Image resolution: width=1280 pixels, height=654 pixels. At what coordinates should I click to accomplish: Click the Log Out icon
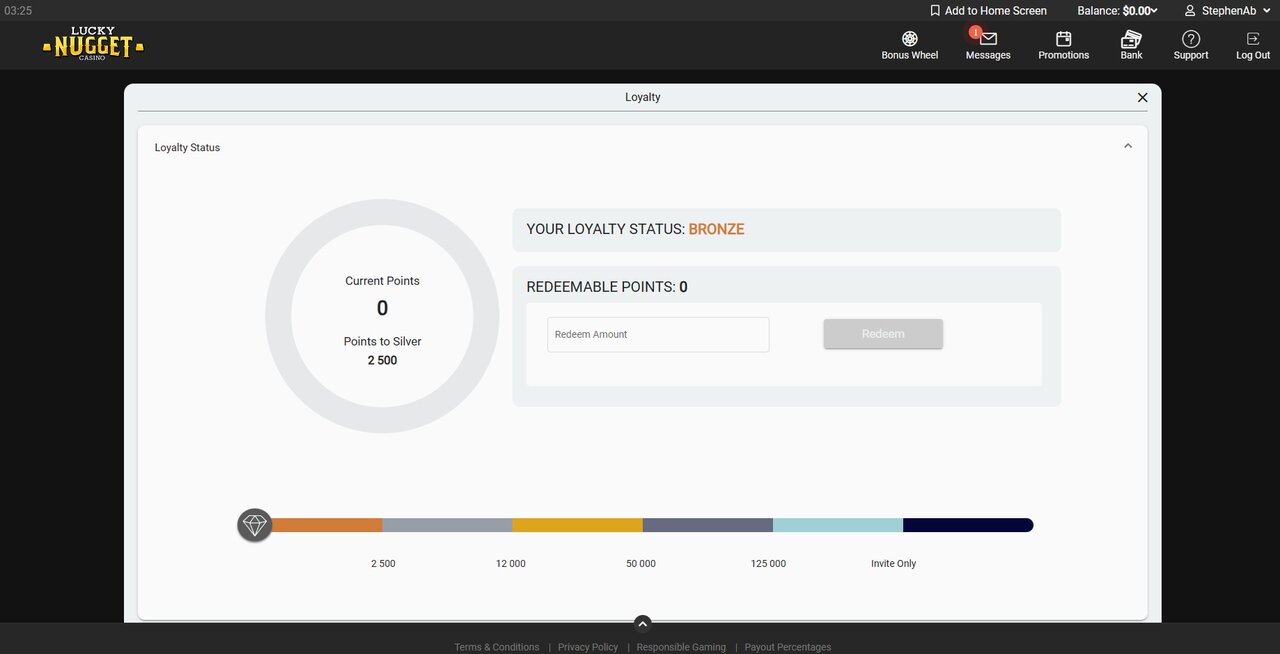point(1252,40)
